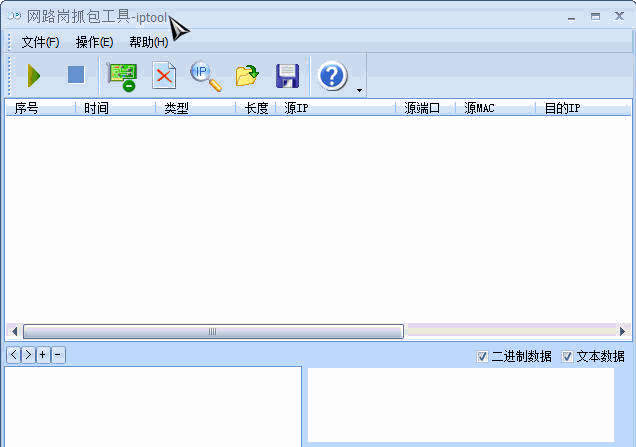The width and height of the screenshot is (636, 447).
Task: Sort by 源MAC column header
Action: pos(495,108)
